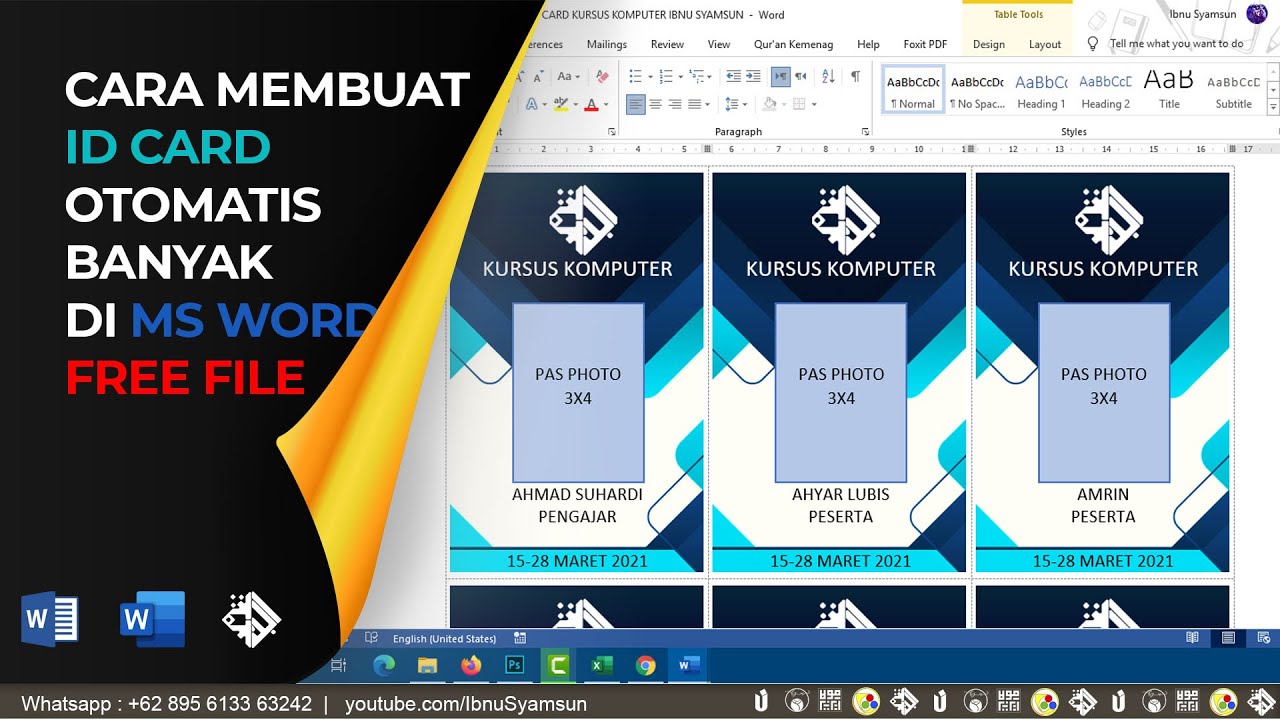1280x720 pixels.
Task: Toggle left-to-right text direction
Action: tap(781, 76)
